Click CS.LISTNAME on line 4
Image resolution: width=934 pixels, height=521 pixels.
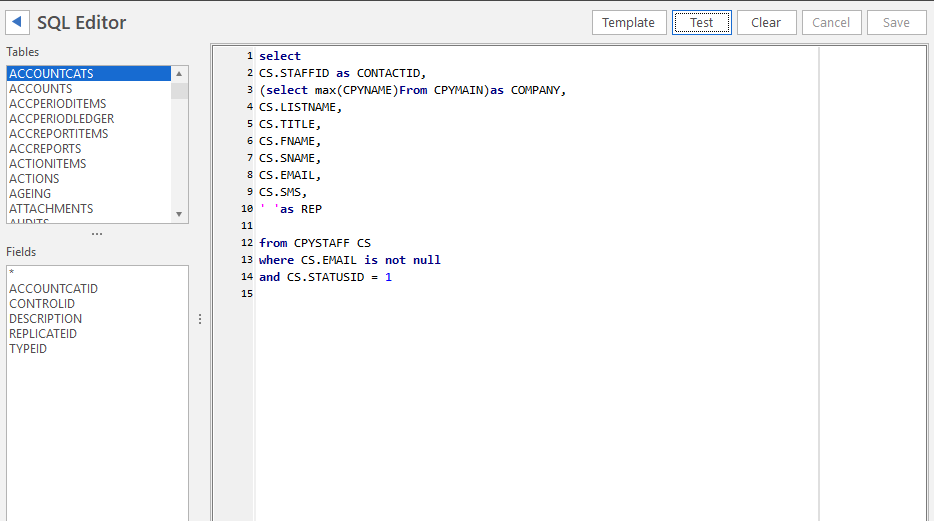[x=297, y=107]
